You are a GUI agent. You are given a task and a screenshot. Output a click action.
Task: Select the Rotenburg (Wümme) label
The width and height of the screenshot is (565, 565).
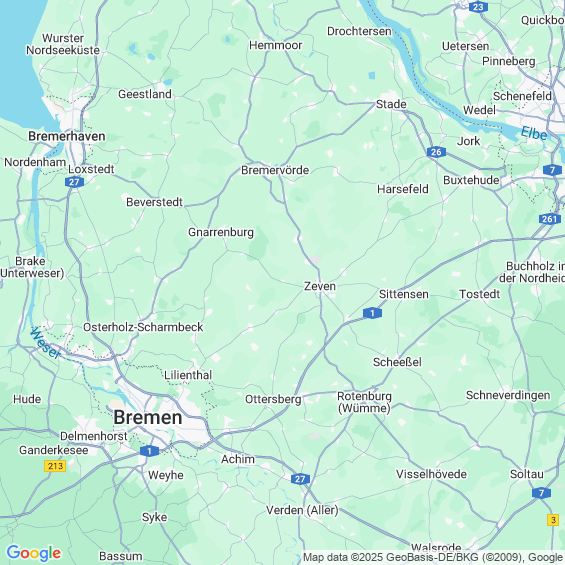pos(364,402)
